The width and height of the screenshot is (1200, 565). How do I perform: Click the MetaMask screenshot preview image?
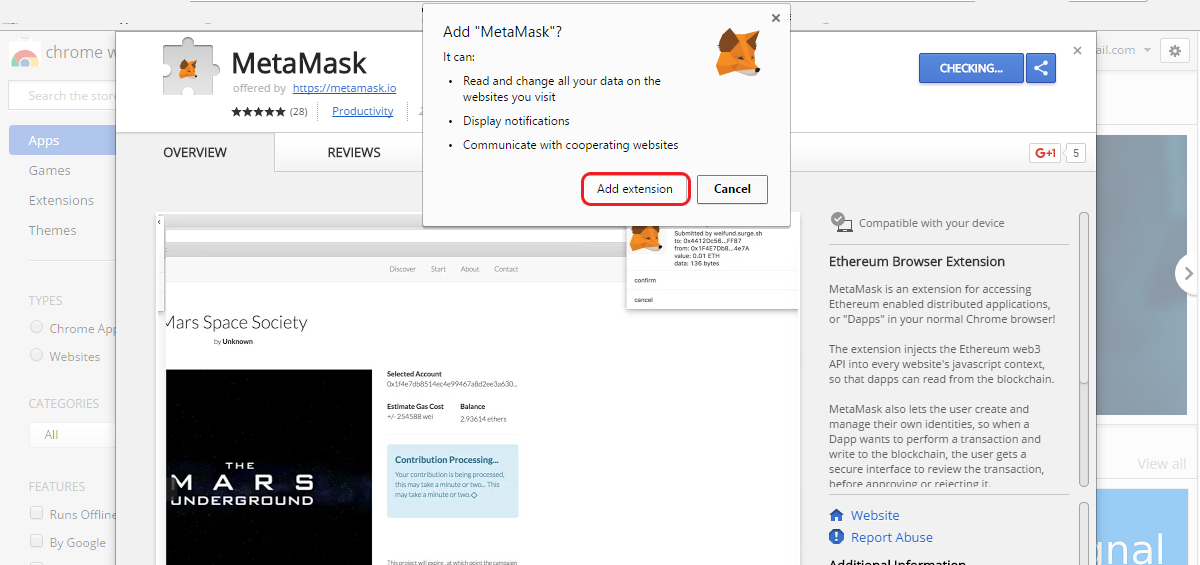pos(478,388)
